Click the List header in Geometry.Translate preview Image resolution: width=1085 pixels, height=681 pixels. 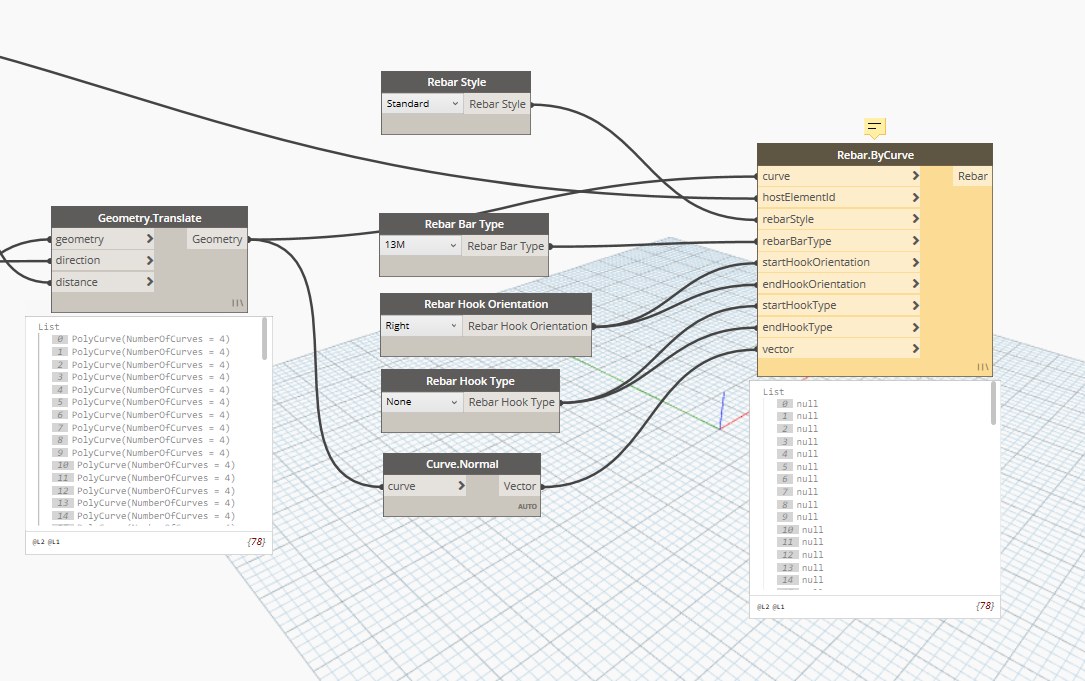point(49,327)
